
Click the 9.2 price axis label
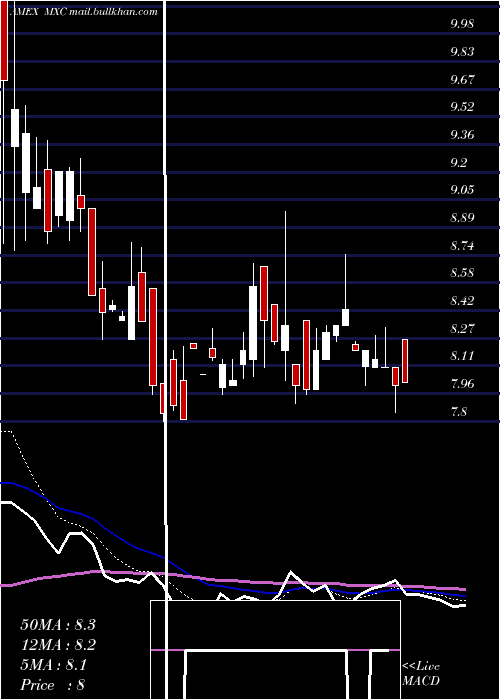pyautogui.click(x=458, y=162)
